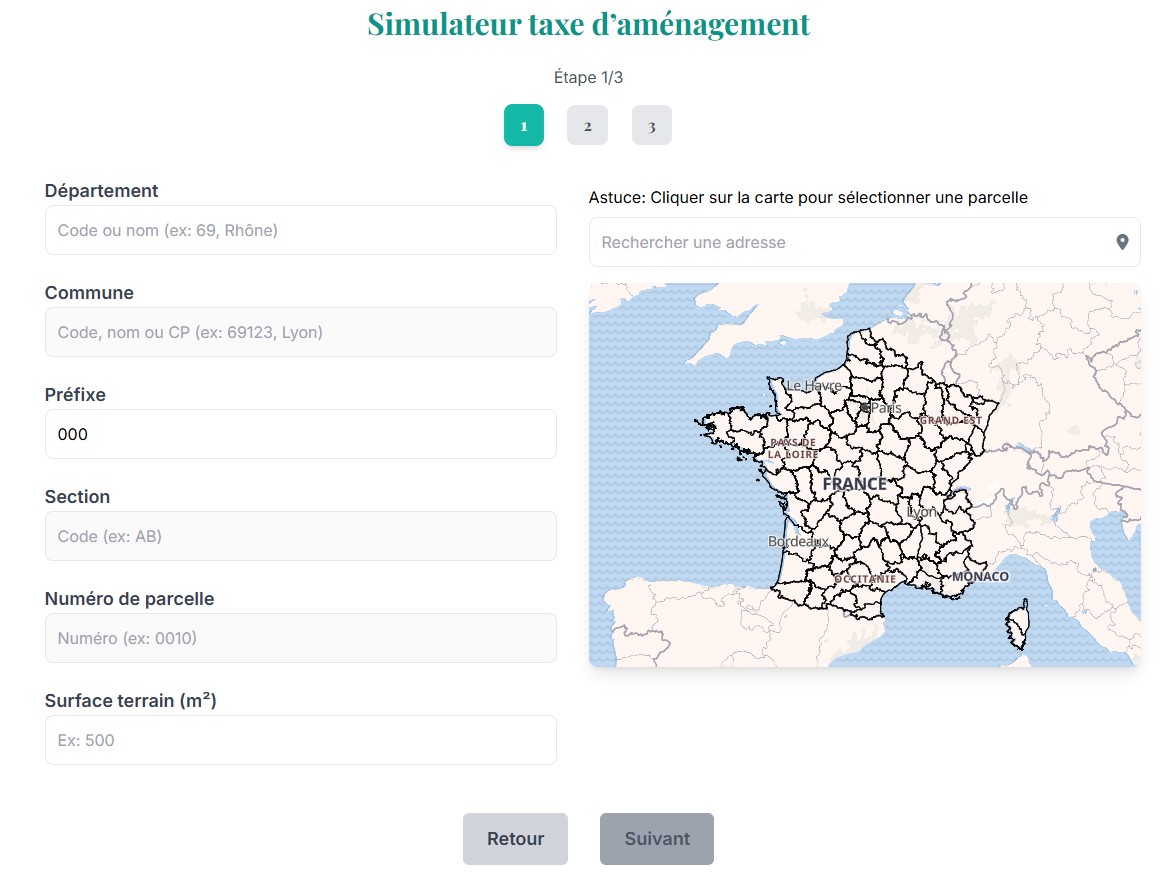Click Le Havre label on map
Screen dimensions: 1171x874
[x=813, y=385]
